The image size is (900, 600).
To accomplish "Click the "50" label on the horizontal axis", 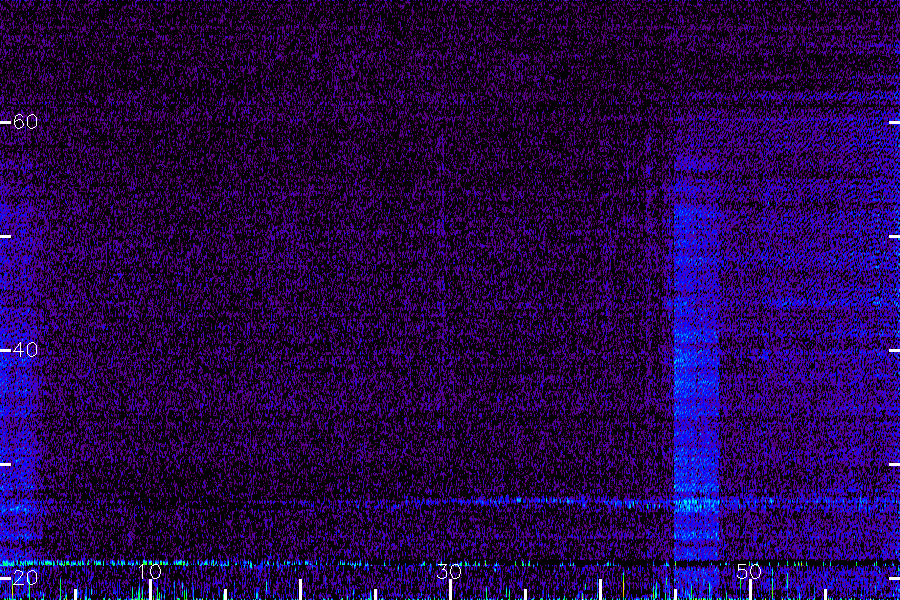I will [749, 571].
